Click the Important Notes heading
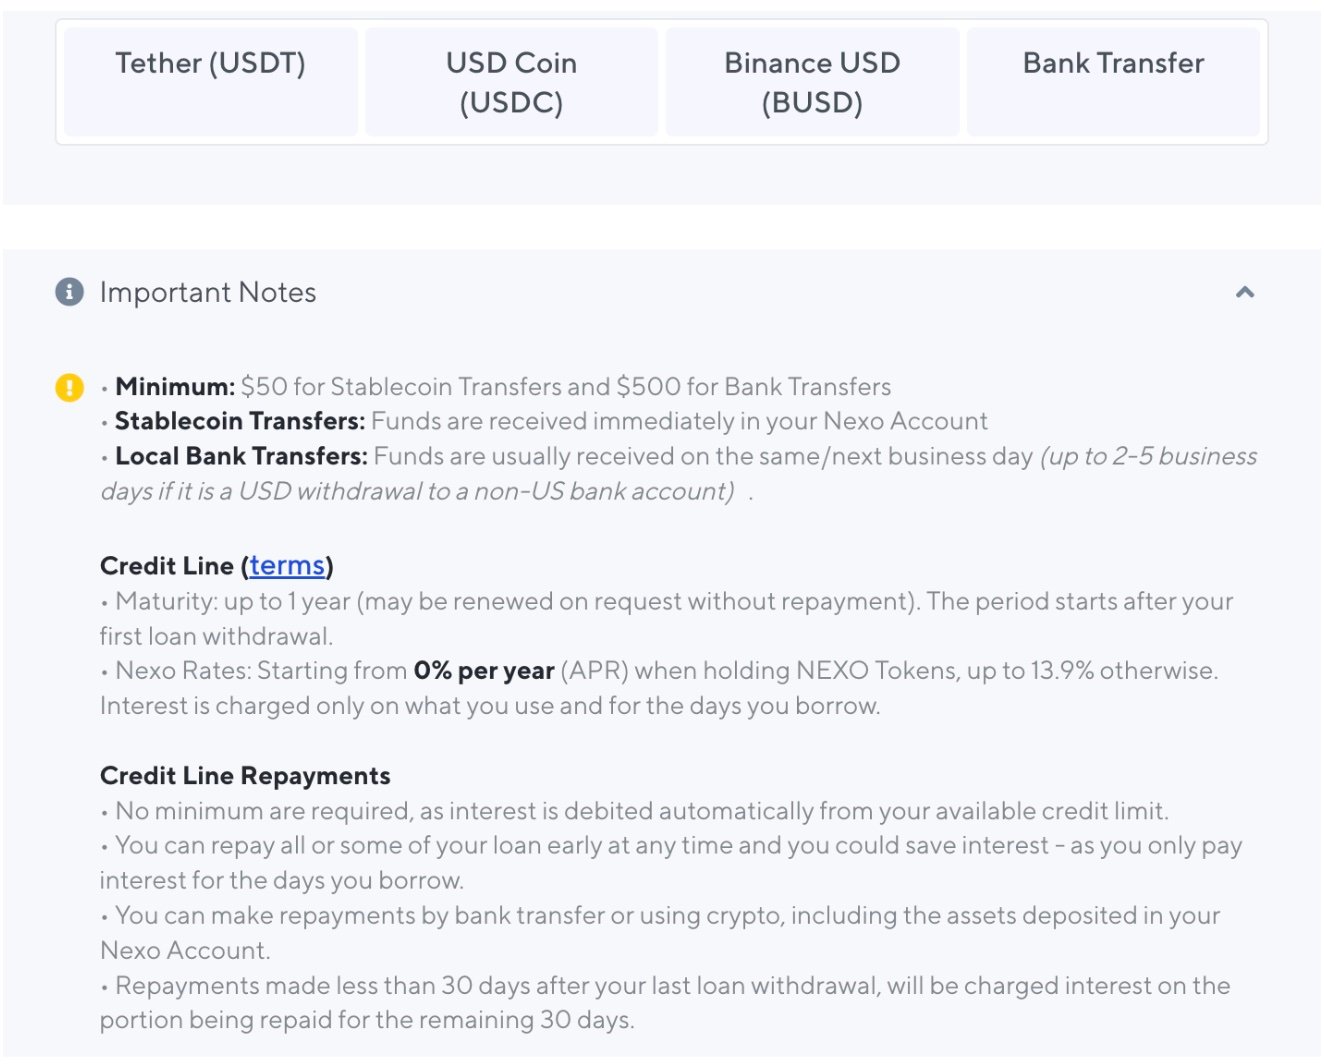Viewport: 1324px width, 1064px height. [x=208, y=292]
